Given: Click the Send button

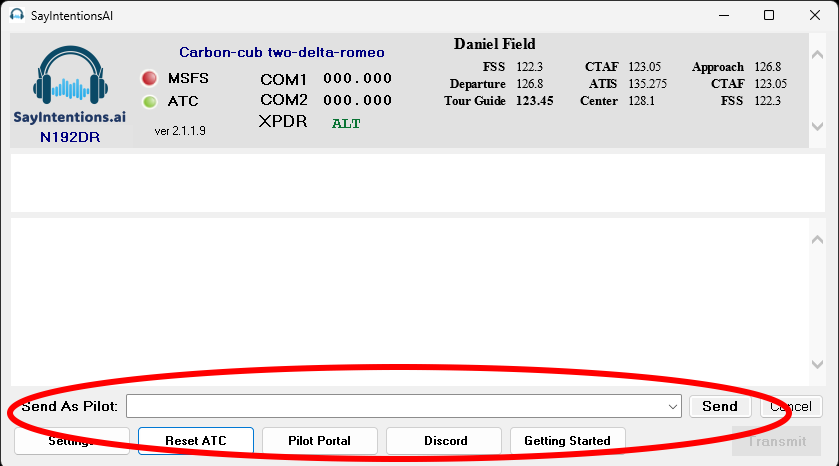Looking at the screenshot, I should 720,407.
